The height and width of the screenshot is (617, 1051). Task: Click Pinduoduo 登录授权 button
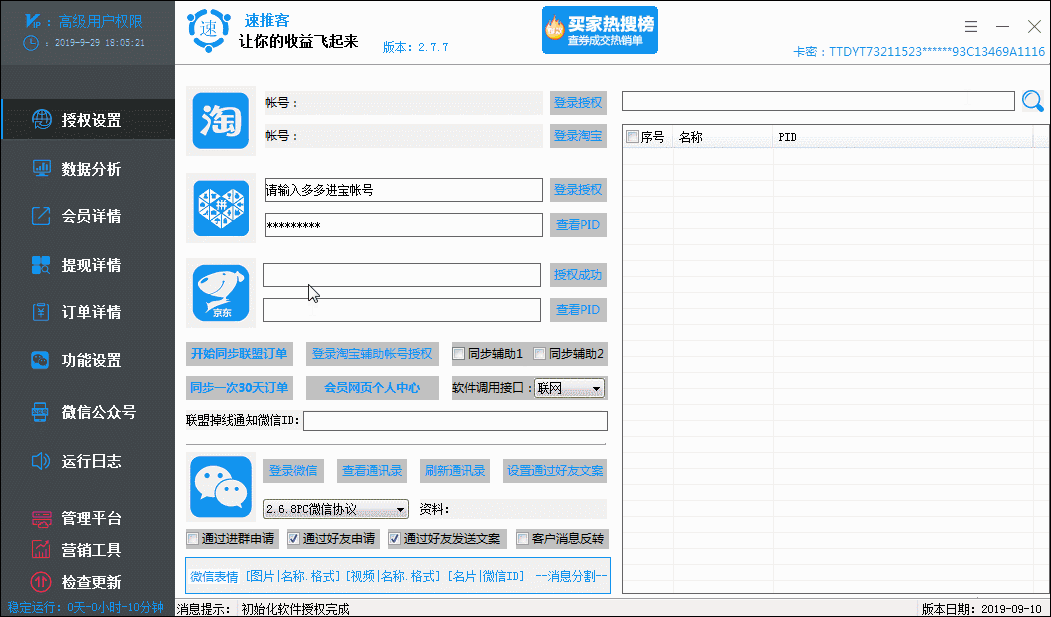[x=578, y=190]
